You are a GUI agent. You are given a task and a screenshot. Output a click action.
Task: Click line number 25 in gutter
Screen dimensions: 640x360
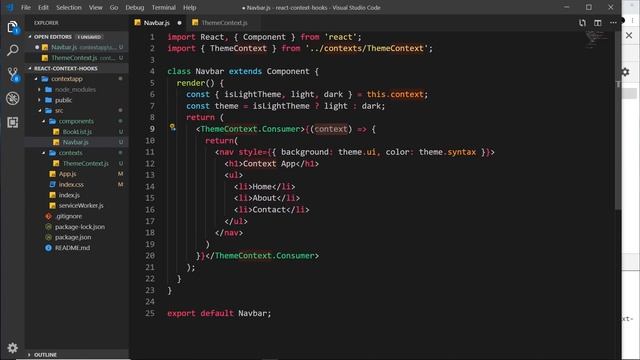coord(150,313)
